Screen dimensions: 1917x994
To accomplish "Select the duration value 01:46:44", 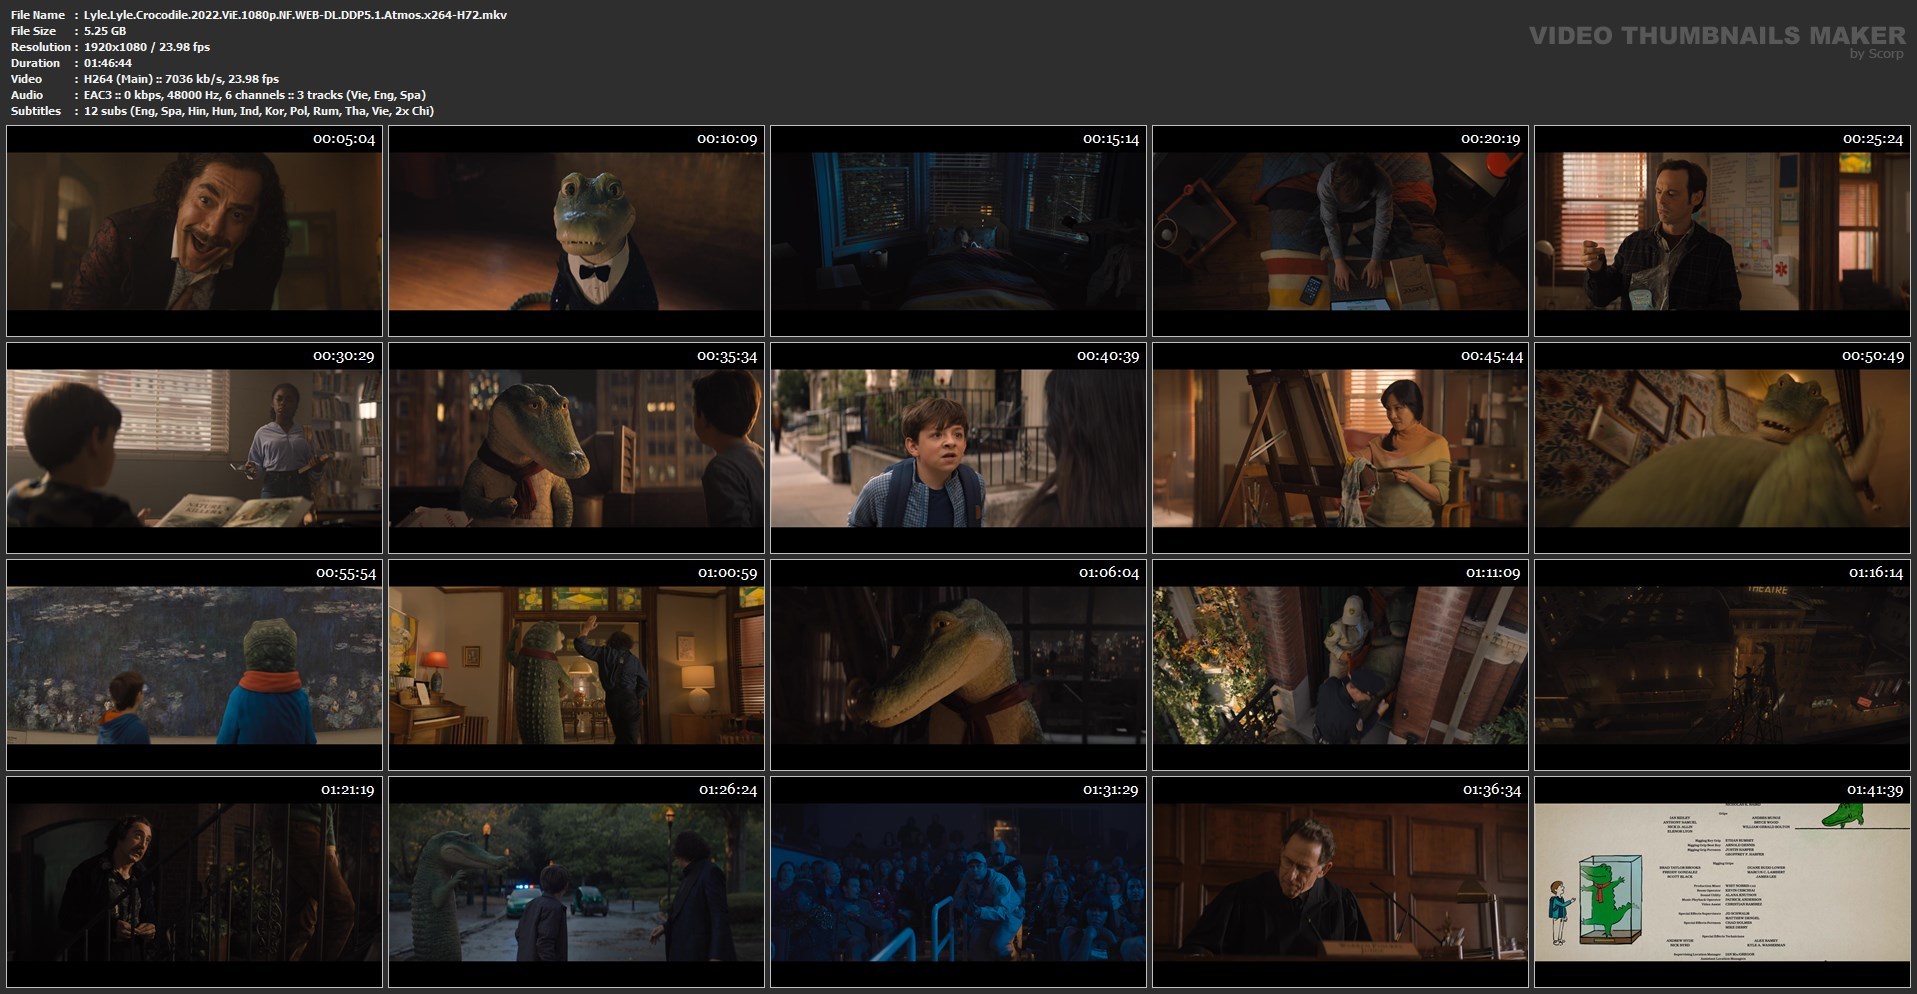I will tap(108, 63).
